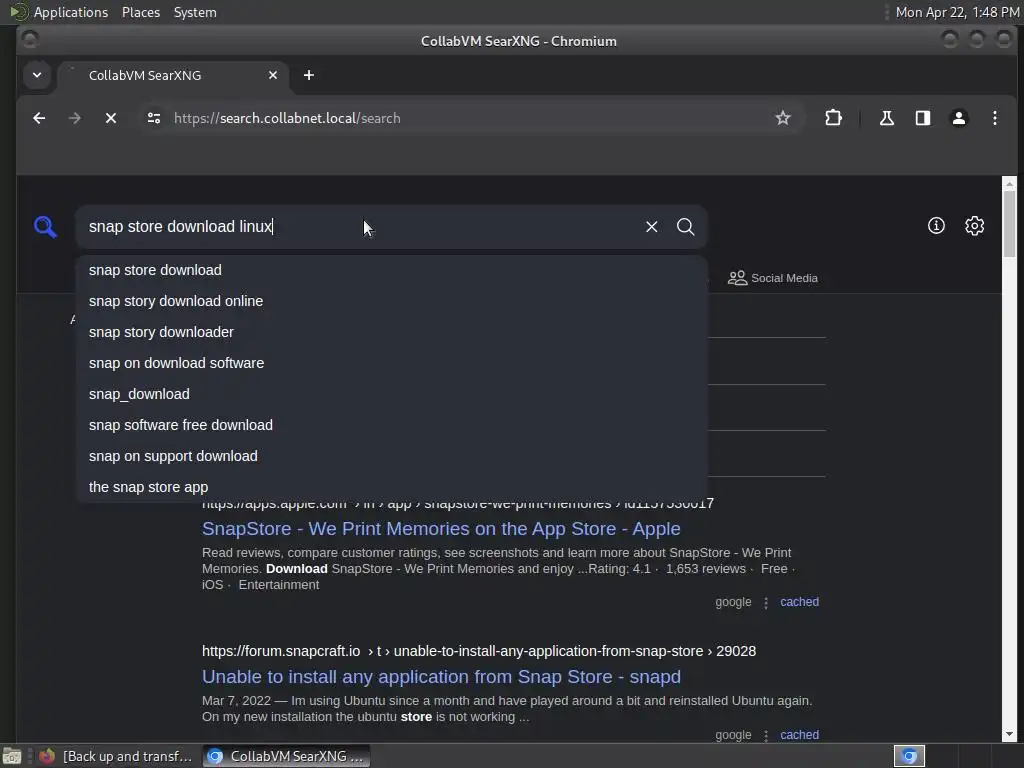This screenshot has height=768, width=1024.
Task: Switch to the Social Media category
Action: 773,278
